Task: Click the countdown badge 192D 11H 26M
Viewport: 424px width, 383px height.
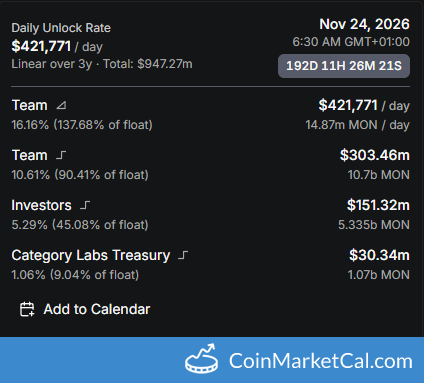Action: coord(344,66)
